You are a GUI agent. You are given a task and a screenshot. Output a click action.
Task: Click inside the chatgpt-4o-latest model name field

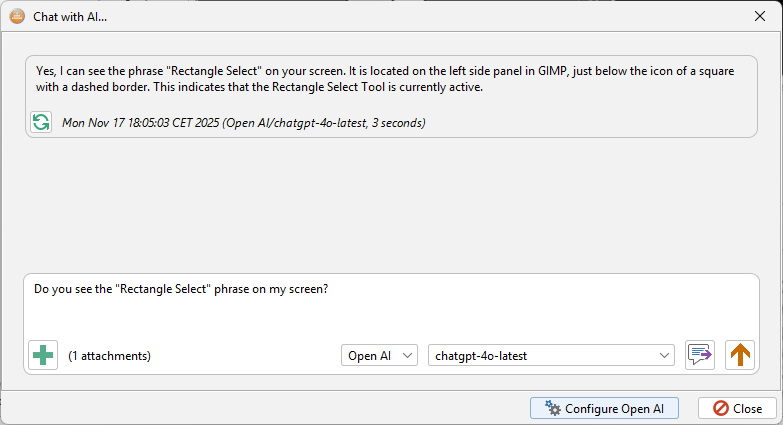click(x=540, y=355)
